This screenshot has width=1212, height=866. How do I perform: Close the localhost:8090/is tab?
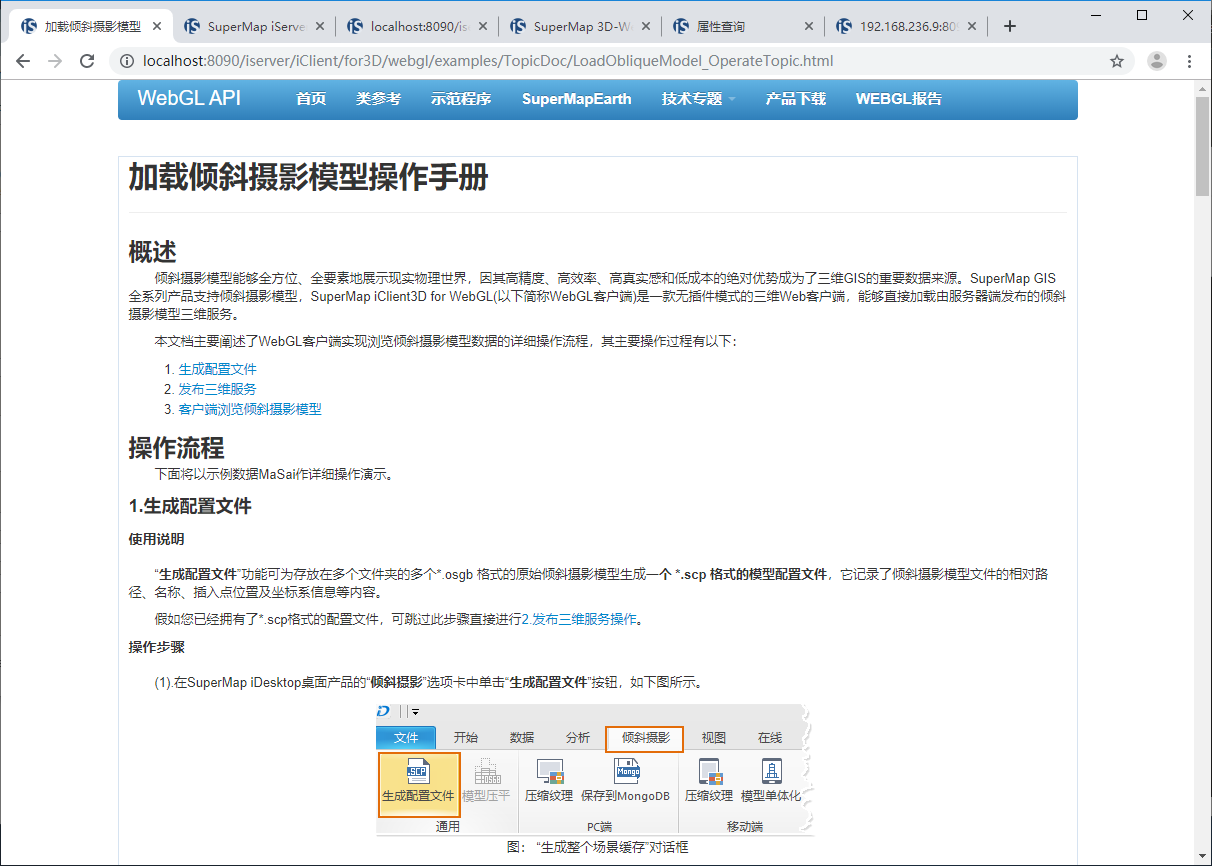pos(482,27)
